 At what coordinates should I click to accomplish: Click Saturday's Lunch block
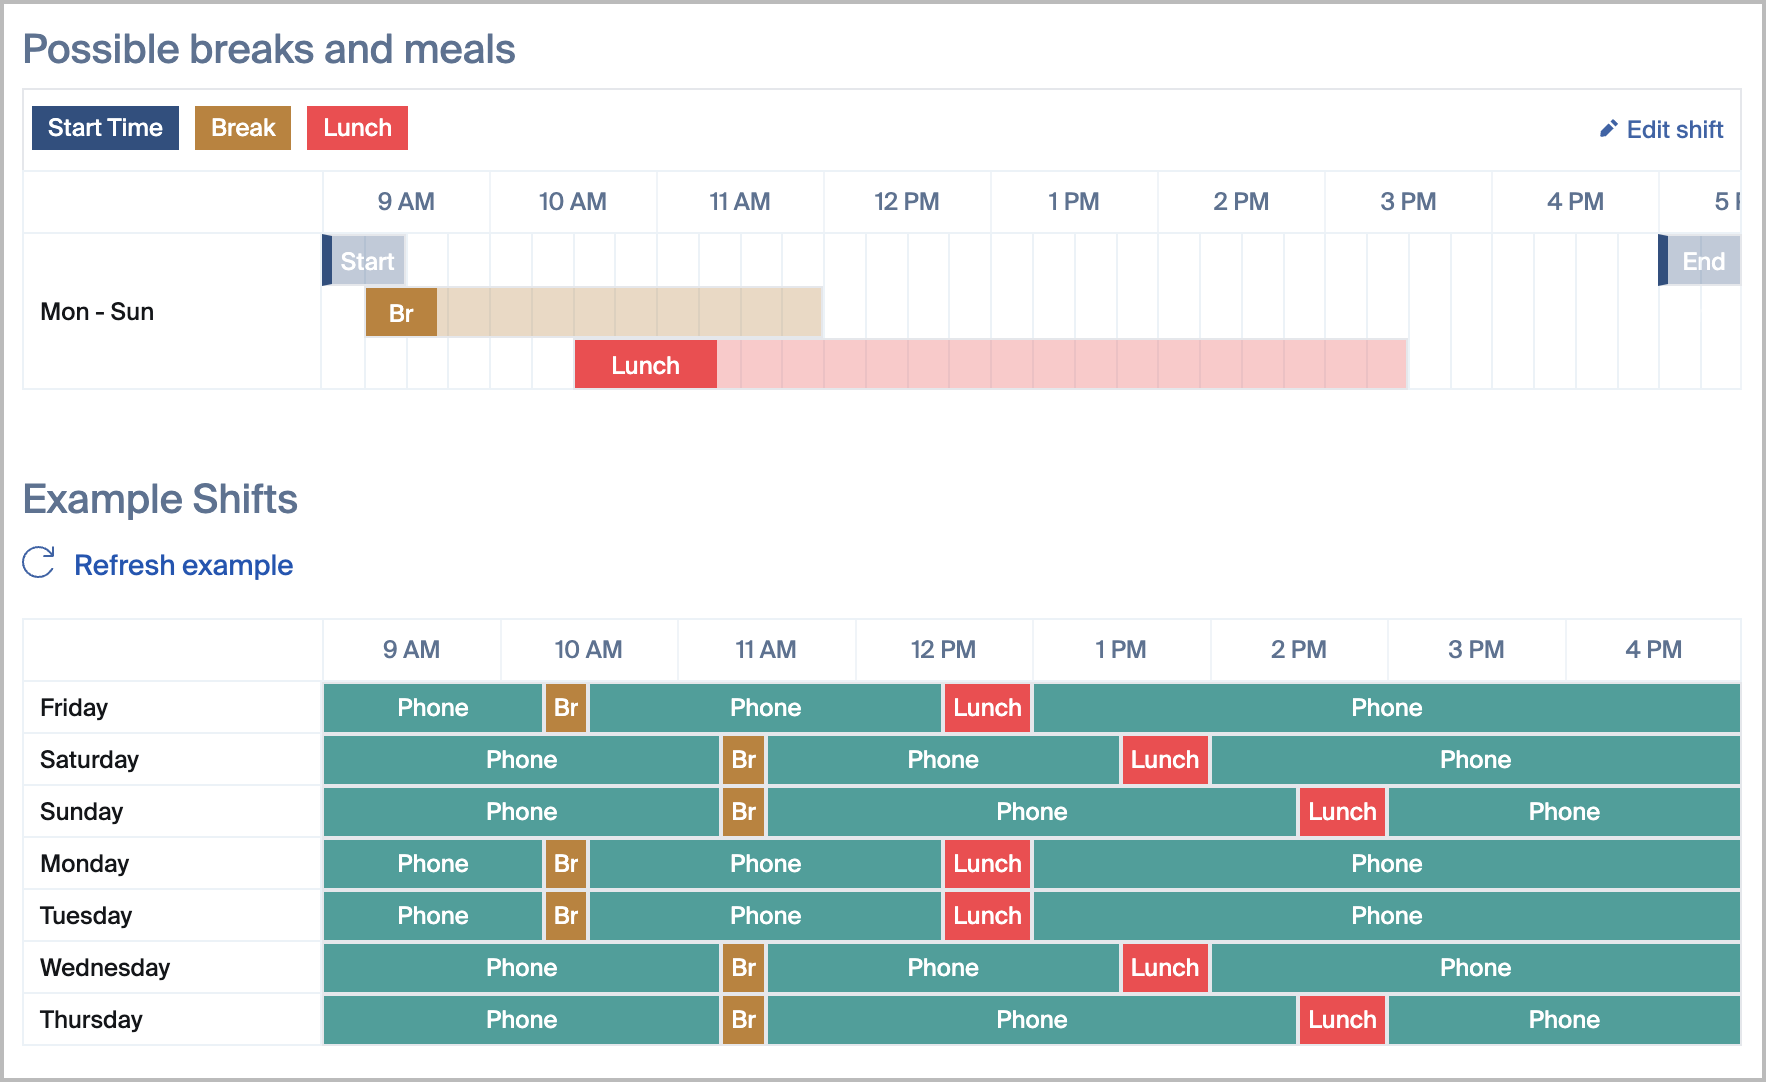click(1164, 760)
